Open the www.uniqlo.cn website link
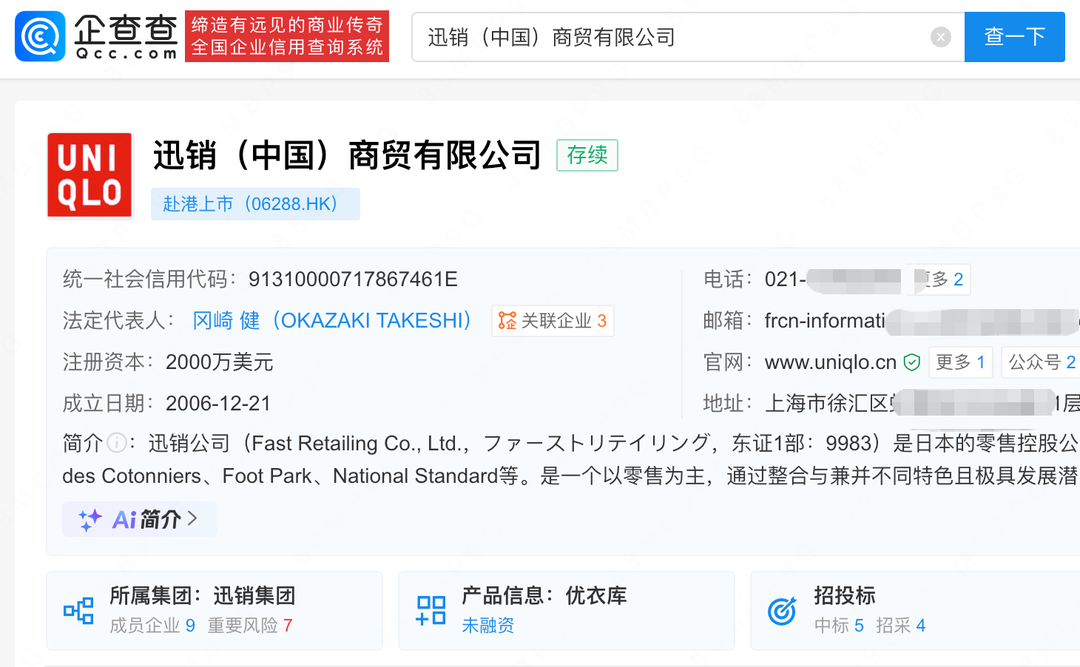Image resolution: width=1080 pixels, height=667 pixels. click(830, 362)
